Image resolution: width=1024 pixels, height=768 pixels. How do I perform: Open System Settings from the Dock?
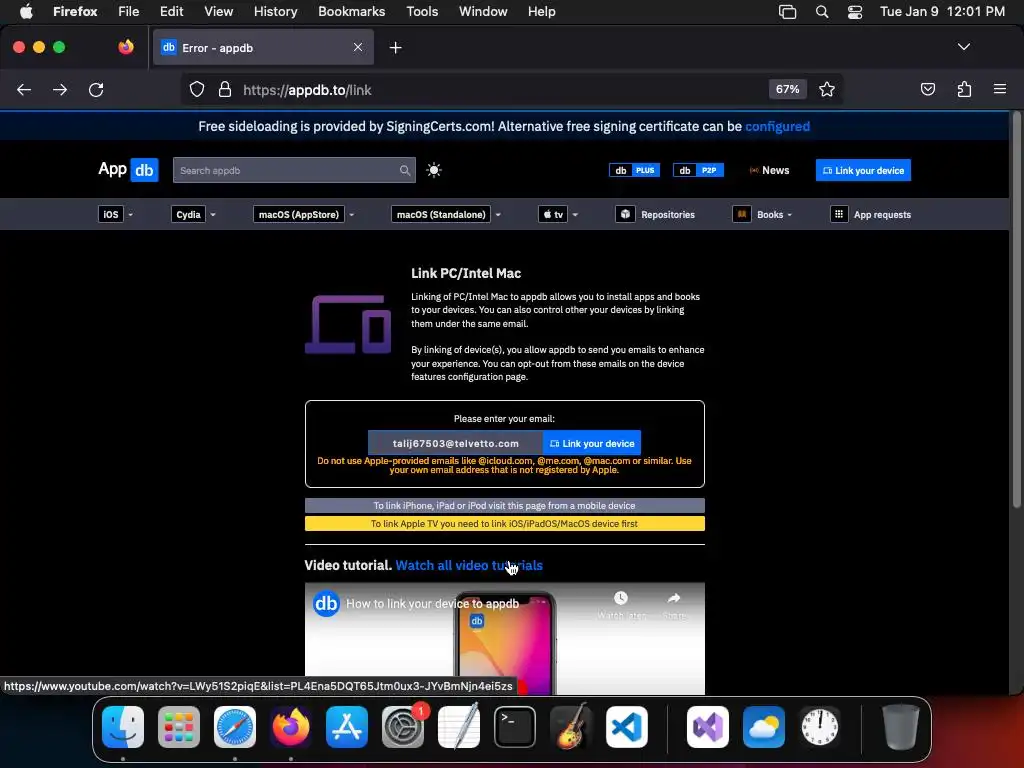[403, 727]
